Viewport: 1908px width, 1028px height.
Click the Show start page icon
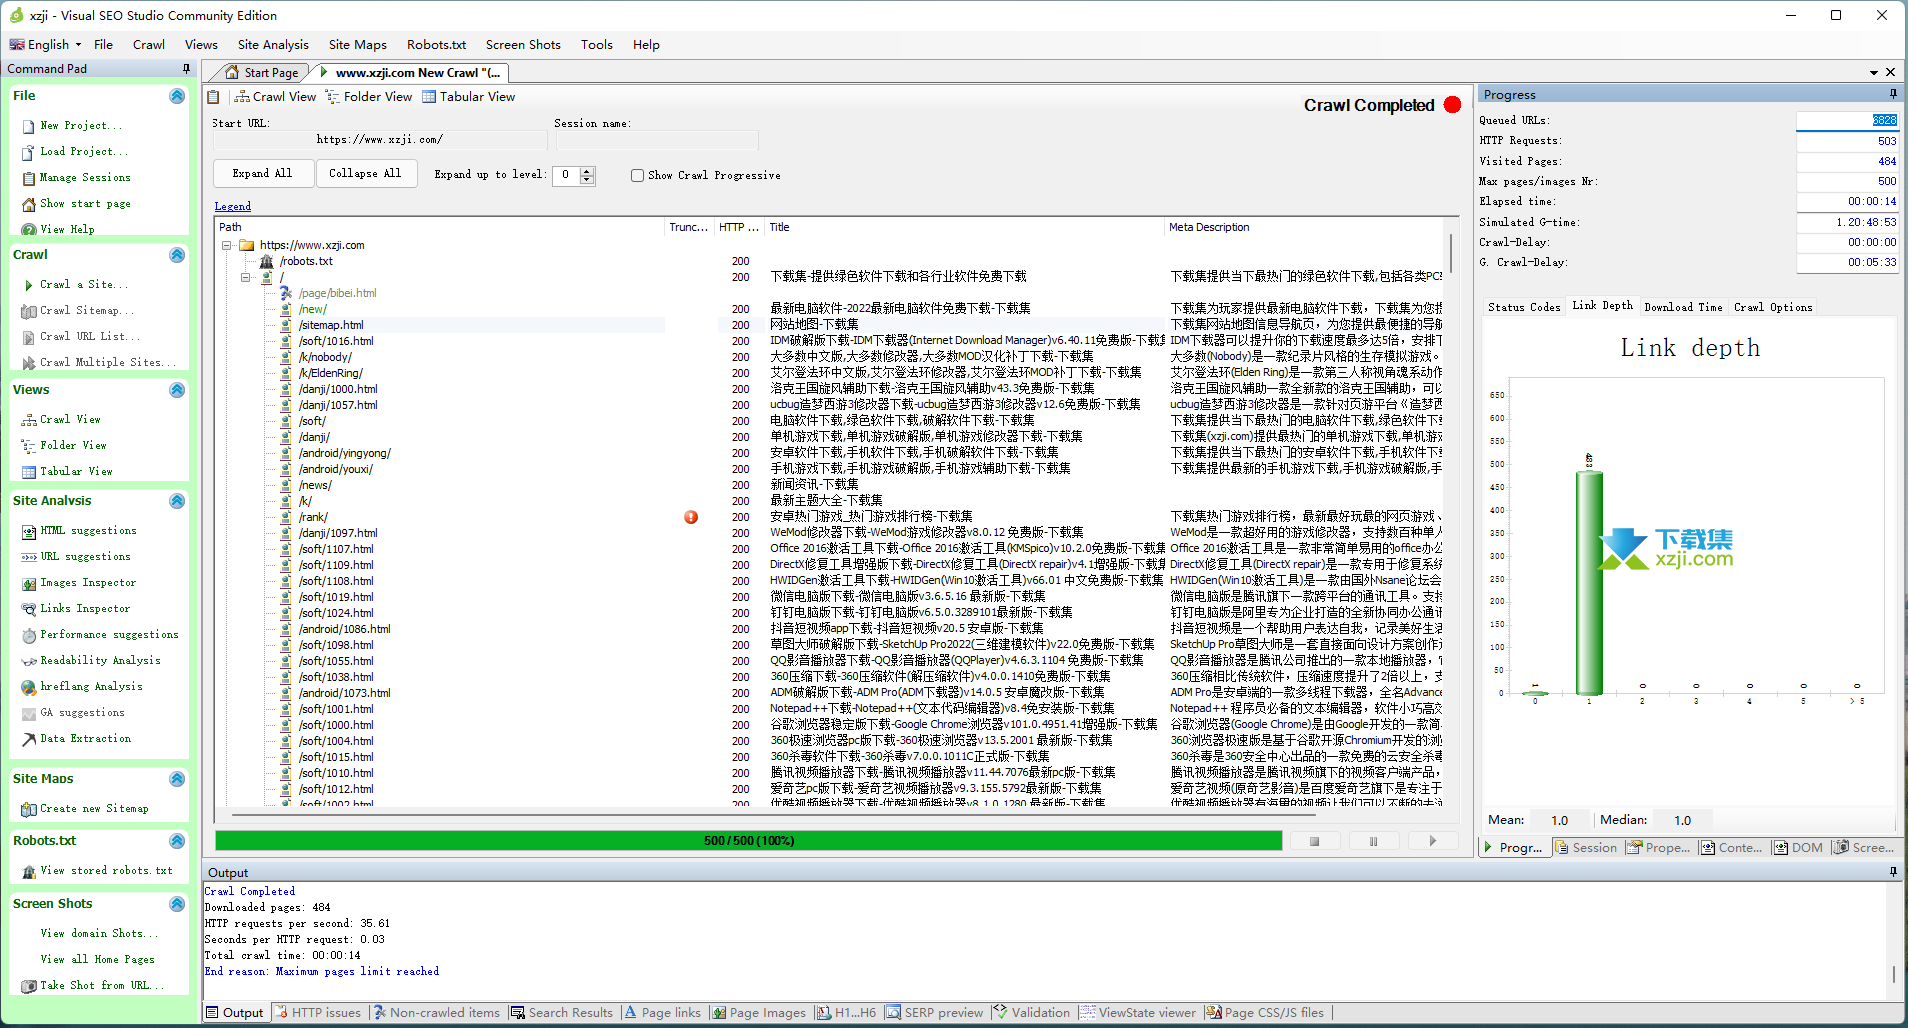pyautogui.click(x=28, y=204)
